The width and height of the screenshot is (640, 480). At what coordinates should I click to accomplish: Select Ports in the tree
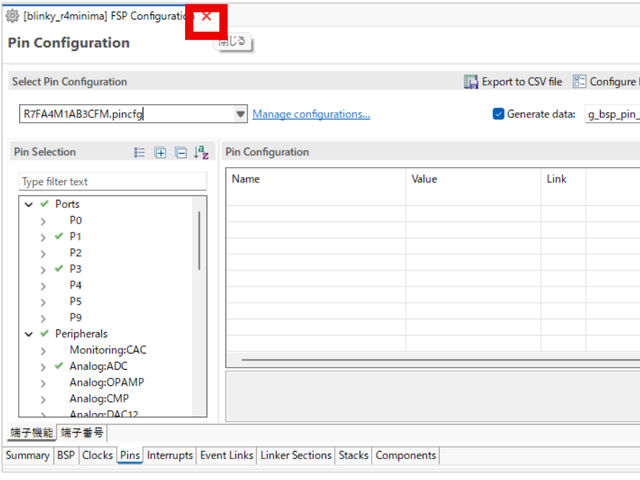pos(67,204)
